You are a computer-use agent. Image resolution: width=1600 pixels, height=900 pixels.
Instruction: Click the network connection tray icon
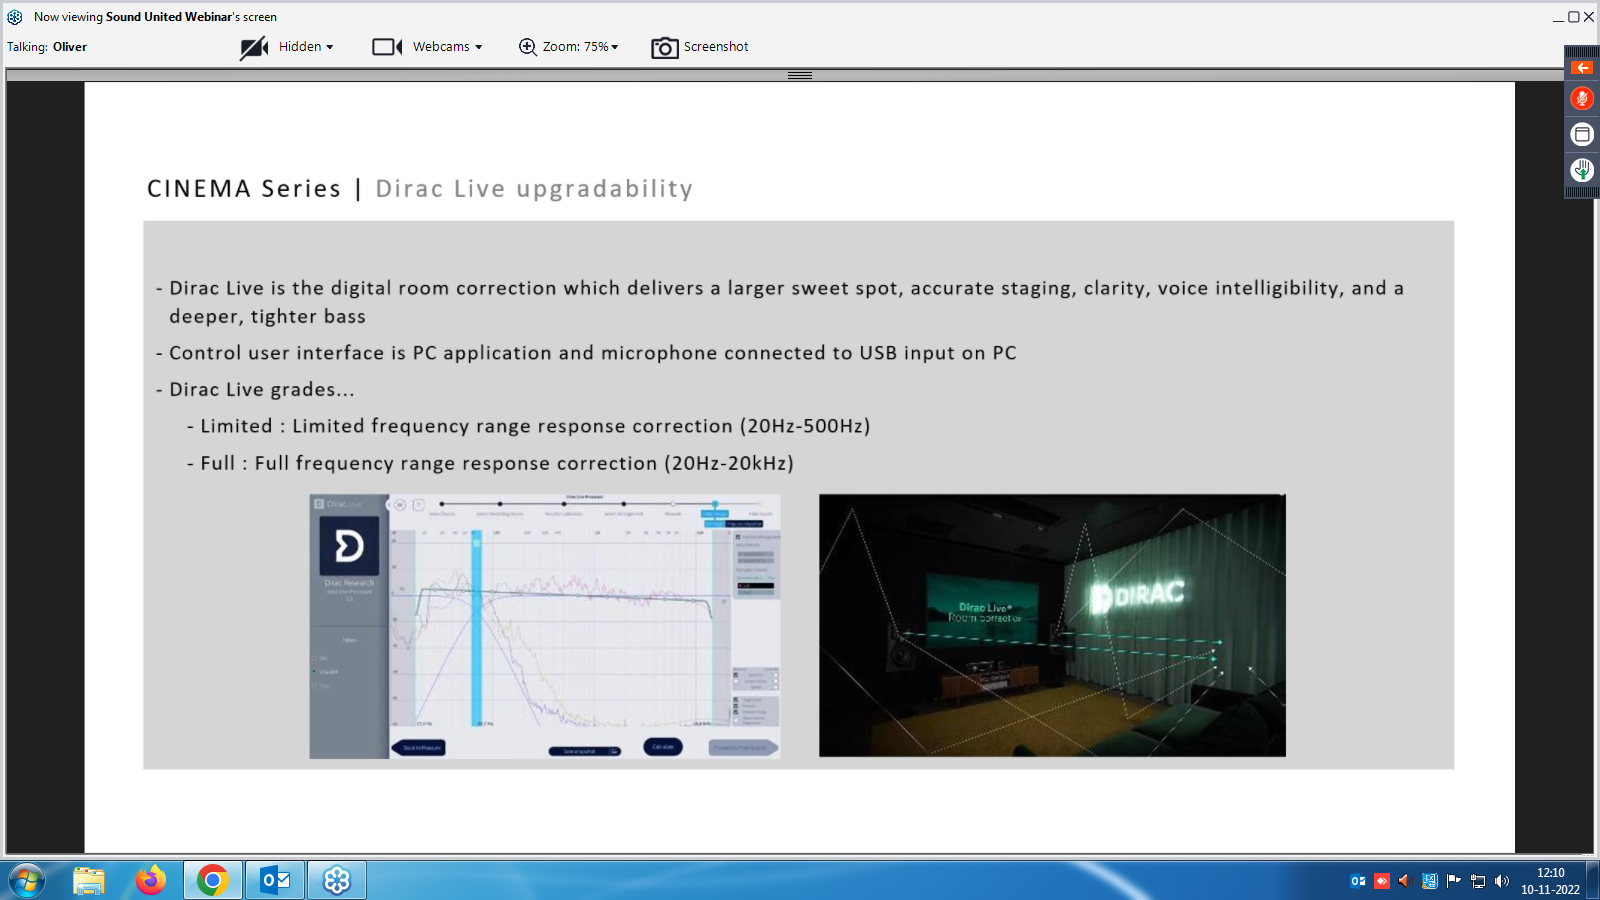pos(1478,881)
